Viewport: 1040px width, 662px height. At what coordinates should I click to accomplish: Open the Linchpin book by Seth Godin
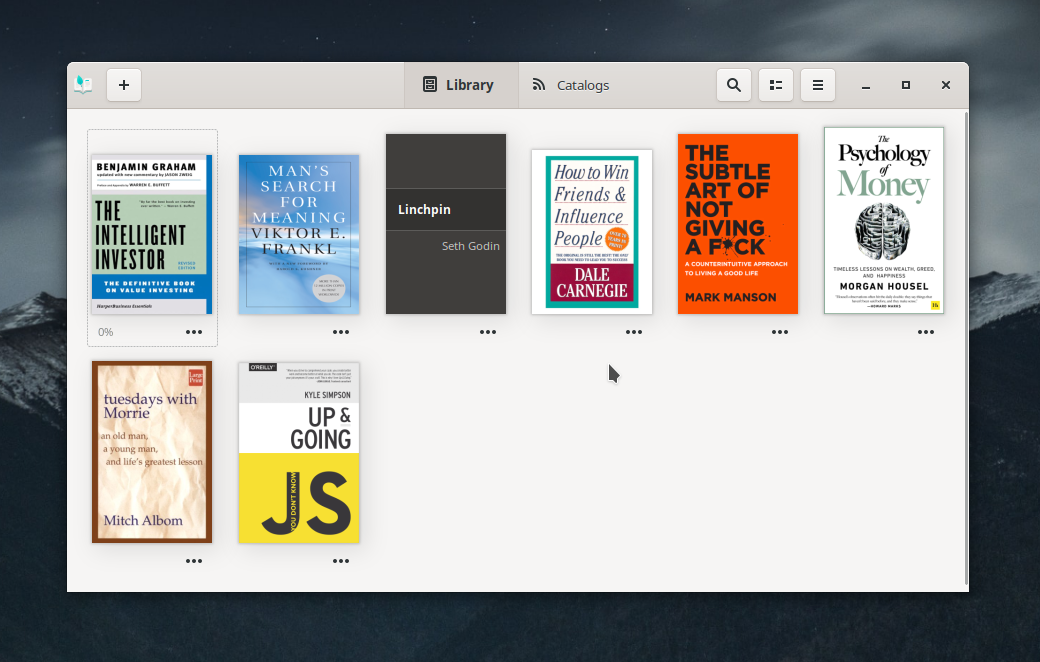click(x=446, y=224)
